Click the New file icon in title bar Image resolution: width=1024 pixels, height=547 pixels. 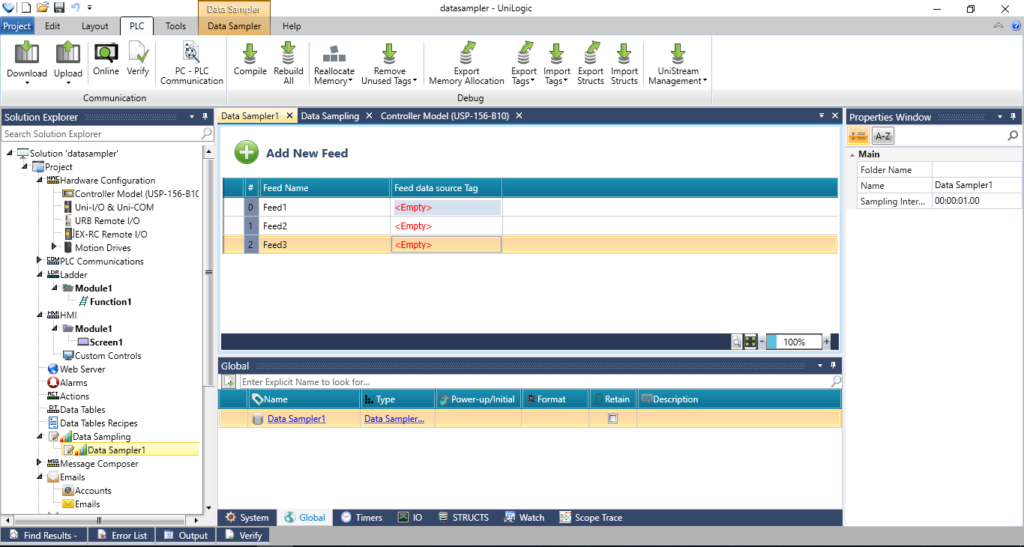coord(26,8)
